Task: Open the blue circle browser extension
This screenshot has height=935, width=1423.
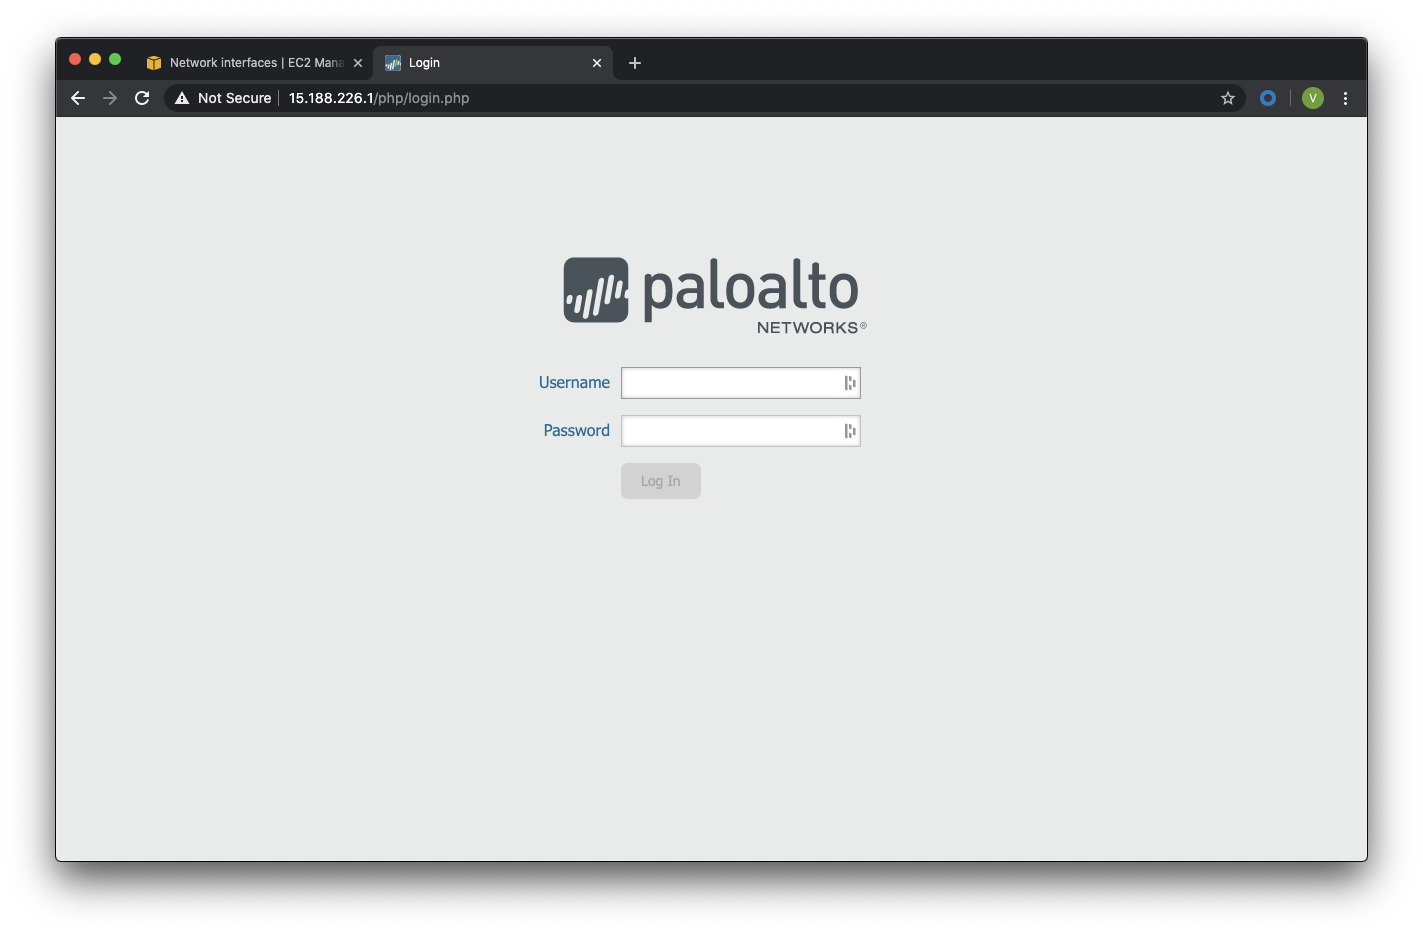Action: click(1268, 98)
